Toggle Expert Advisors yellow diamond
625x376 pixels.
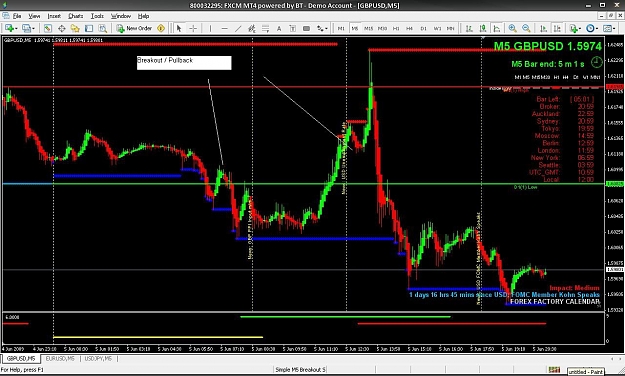(161, 28)
